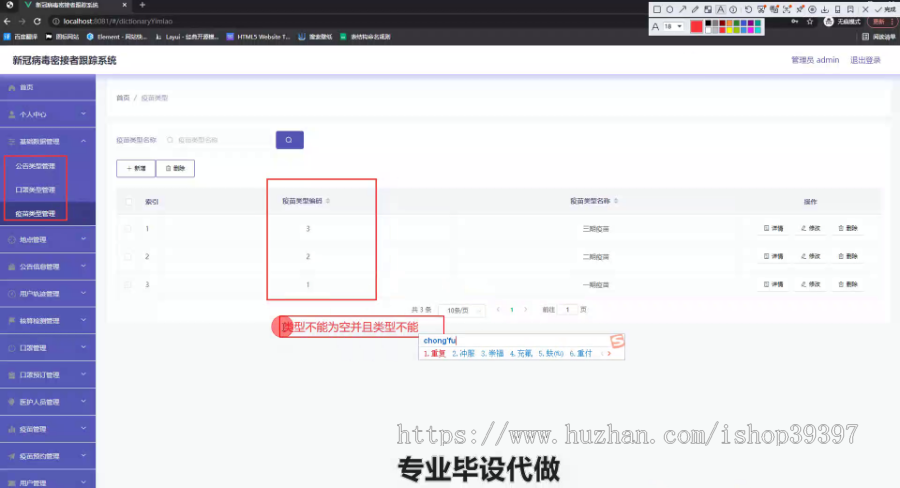Open 公告类型管理 submenu item
Image resolution: width=900 pixels, height=488 pixels.
coord(48,166)
